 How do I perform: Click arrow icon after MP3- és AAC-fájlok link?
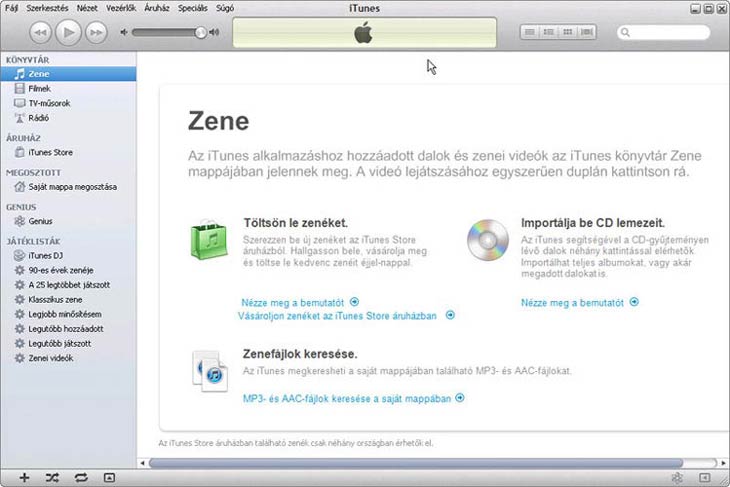click(x=460, y=398)
